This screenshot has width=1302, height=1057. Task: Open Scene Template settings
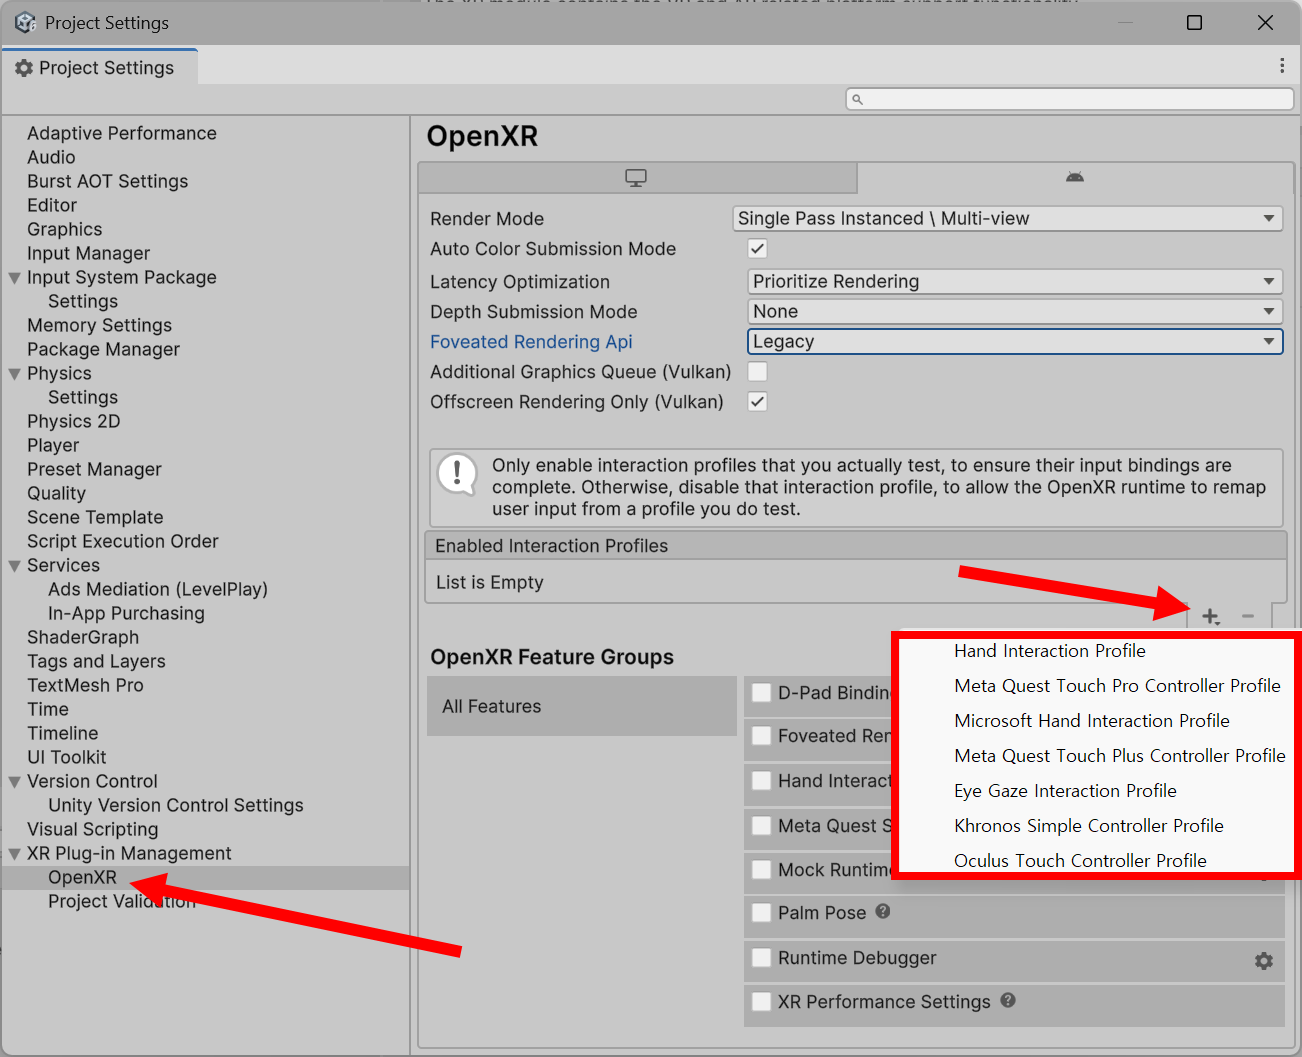coord(95,518)
